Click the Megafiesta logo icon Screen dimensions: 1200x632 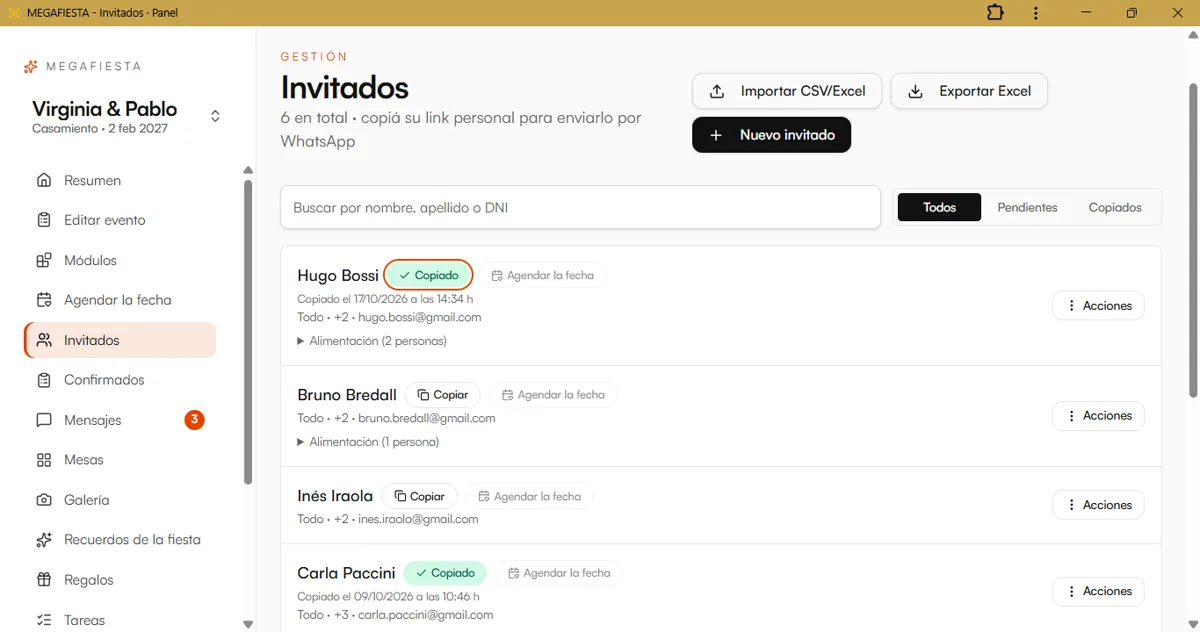31,66
